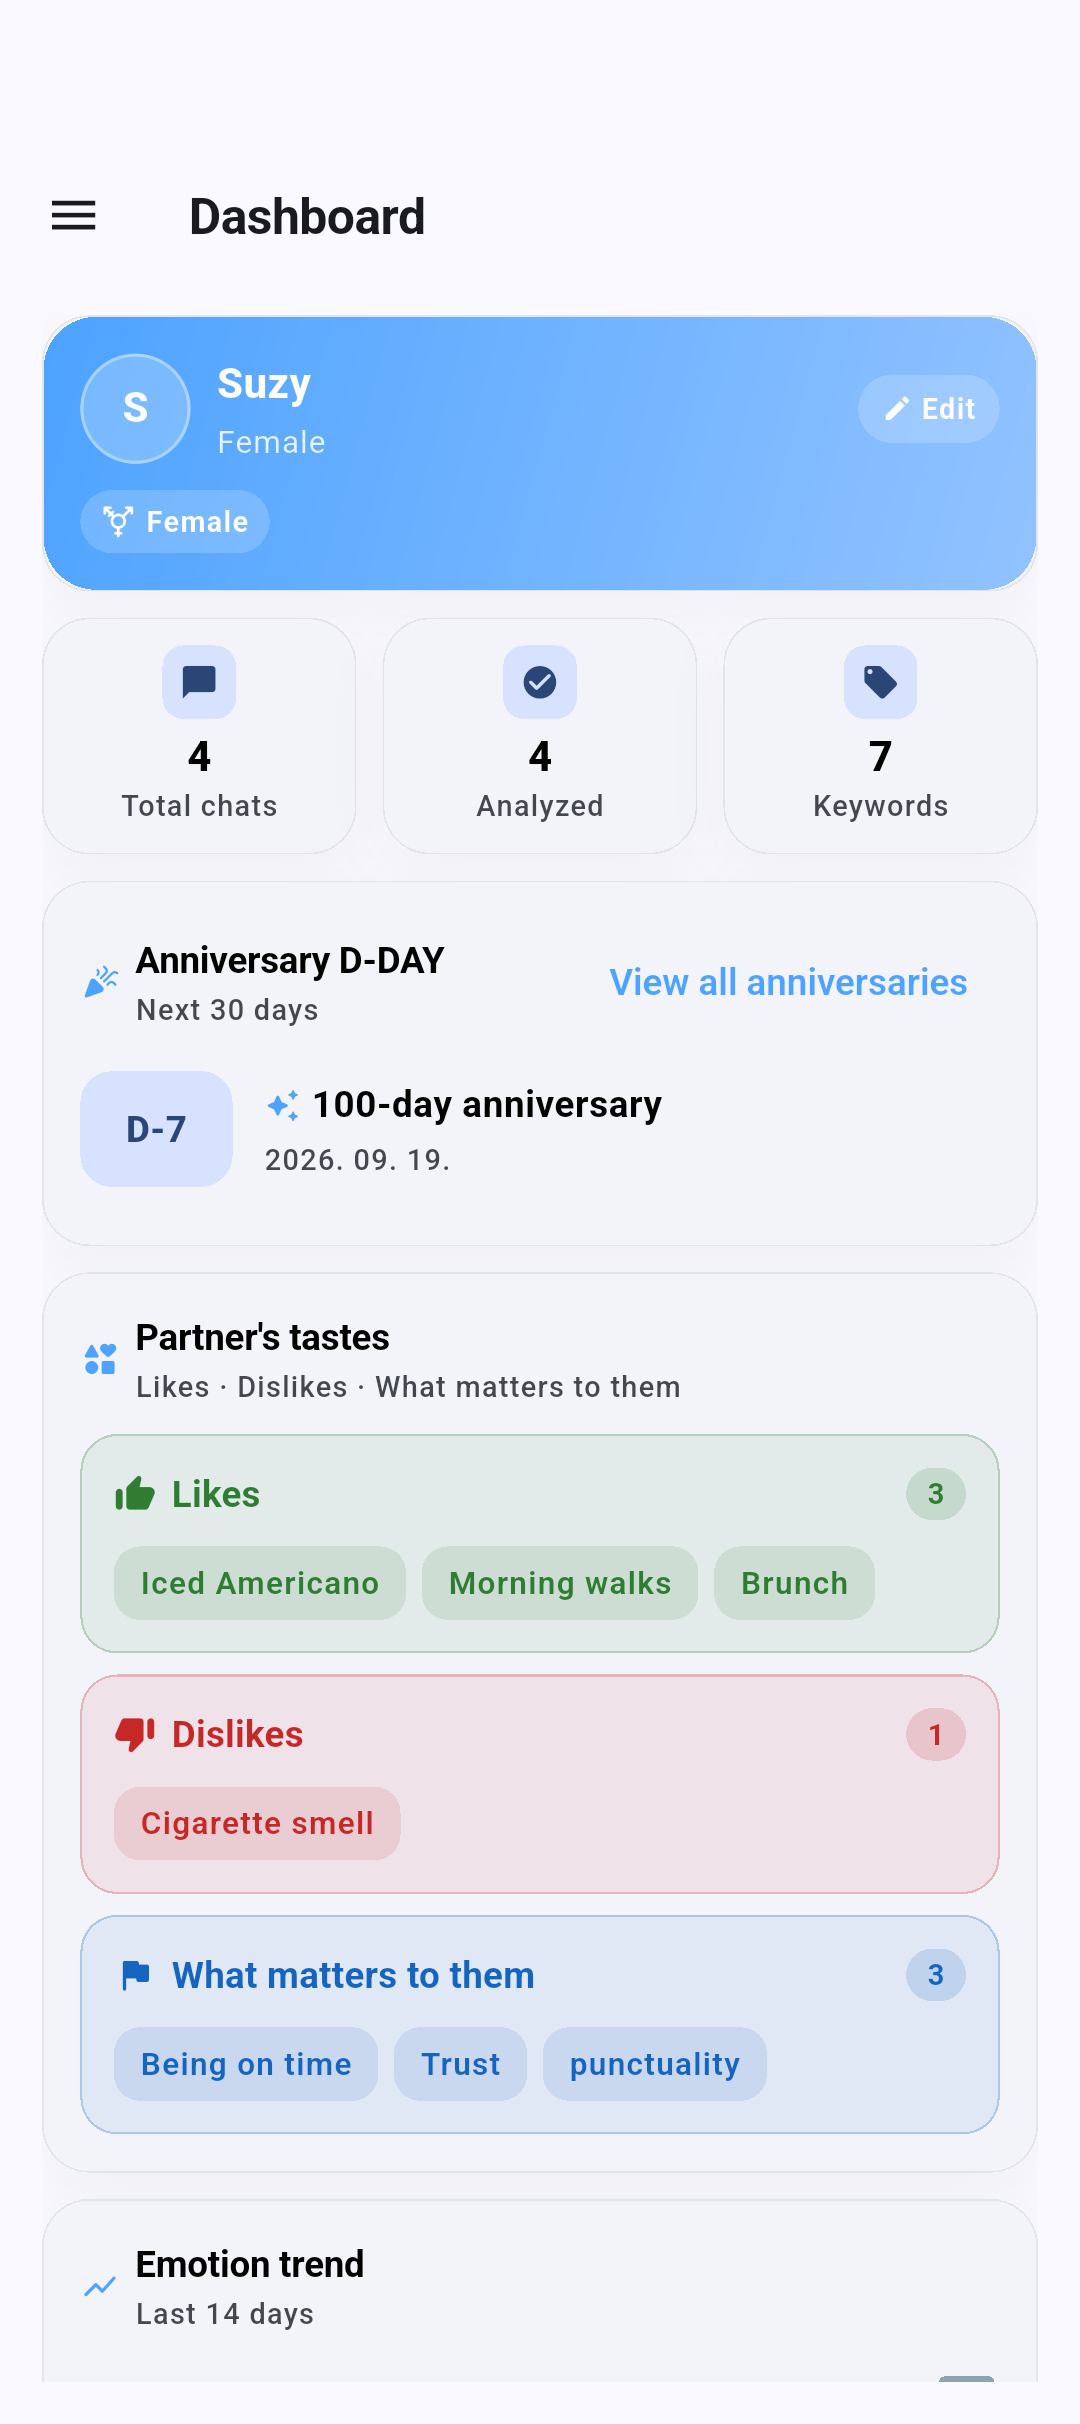This screenshot has height=2424, width=1080.
Task: Tap the Analyzed checkmark icon
Action: click(540, 682)
